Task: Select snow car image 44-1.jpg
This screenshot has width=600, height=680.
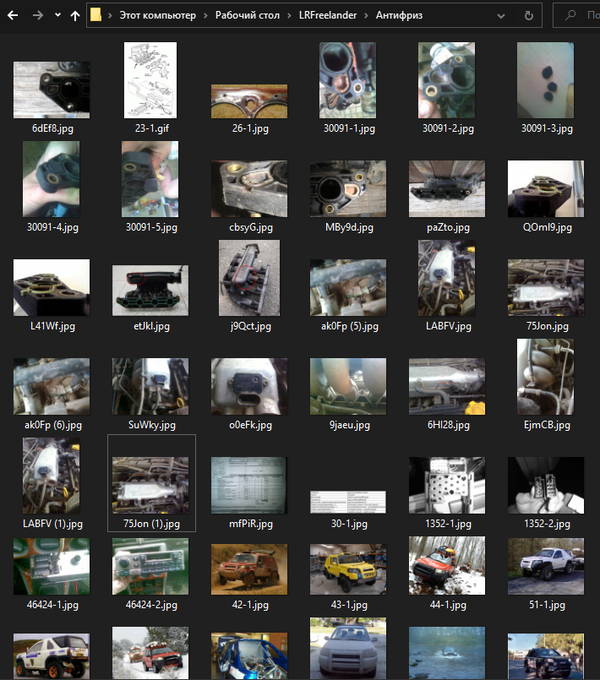Action: click(447, 566)
